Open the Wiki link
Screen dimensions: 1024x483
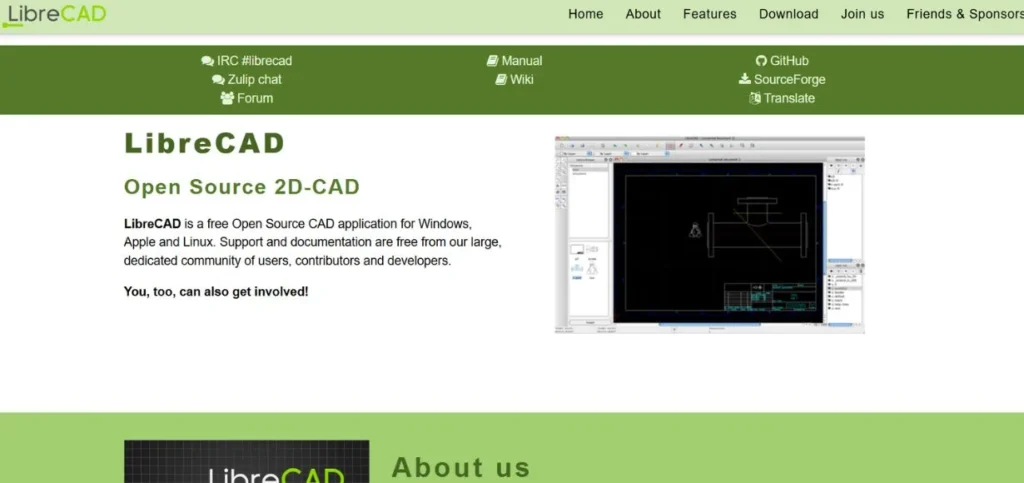coord(522,80)
